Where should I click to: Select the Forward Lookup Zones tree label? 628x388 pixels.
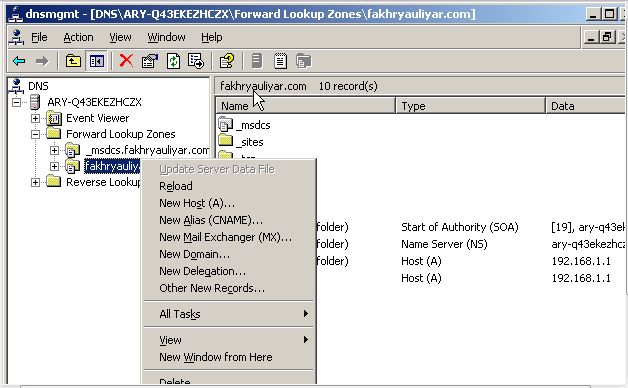pos(121,134)
